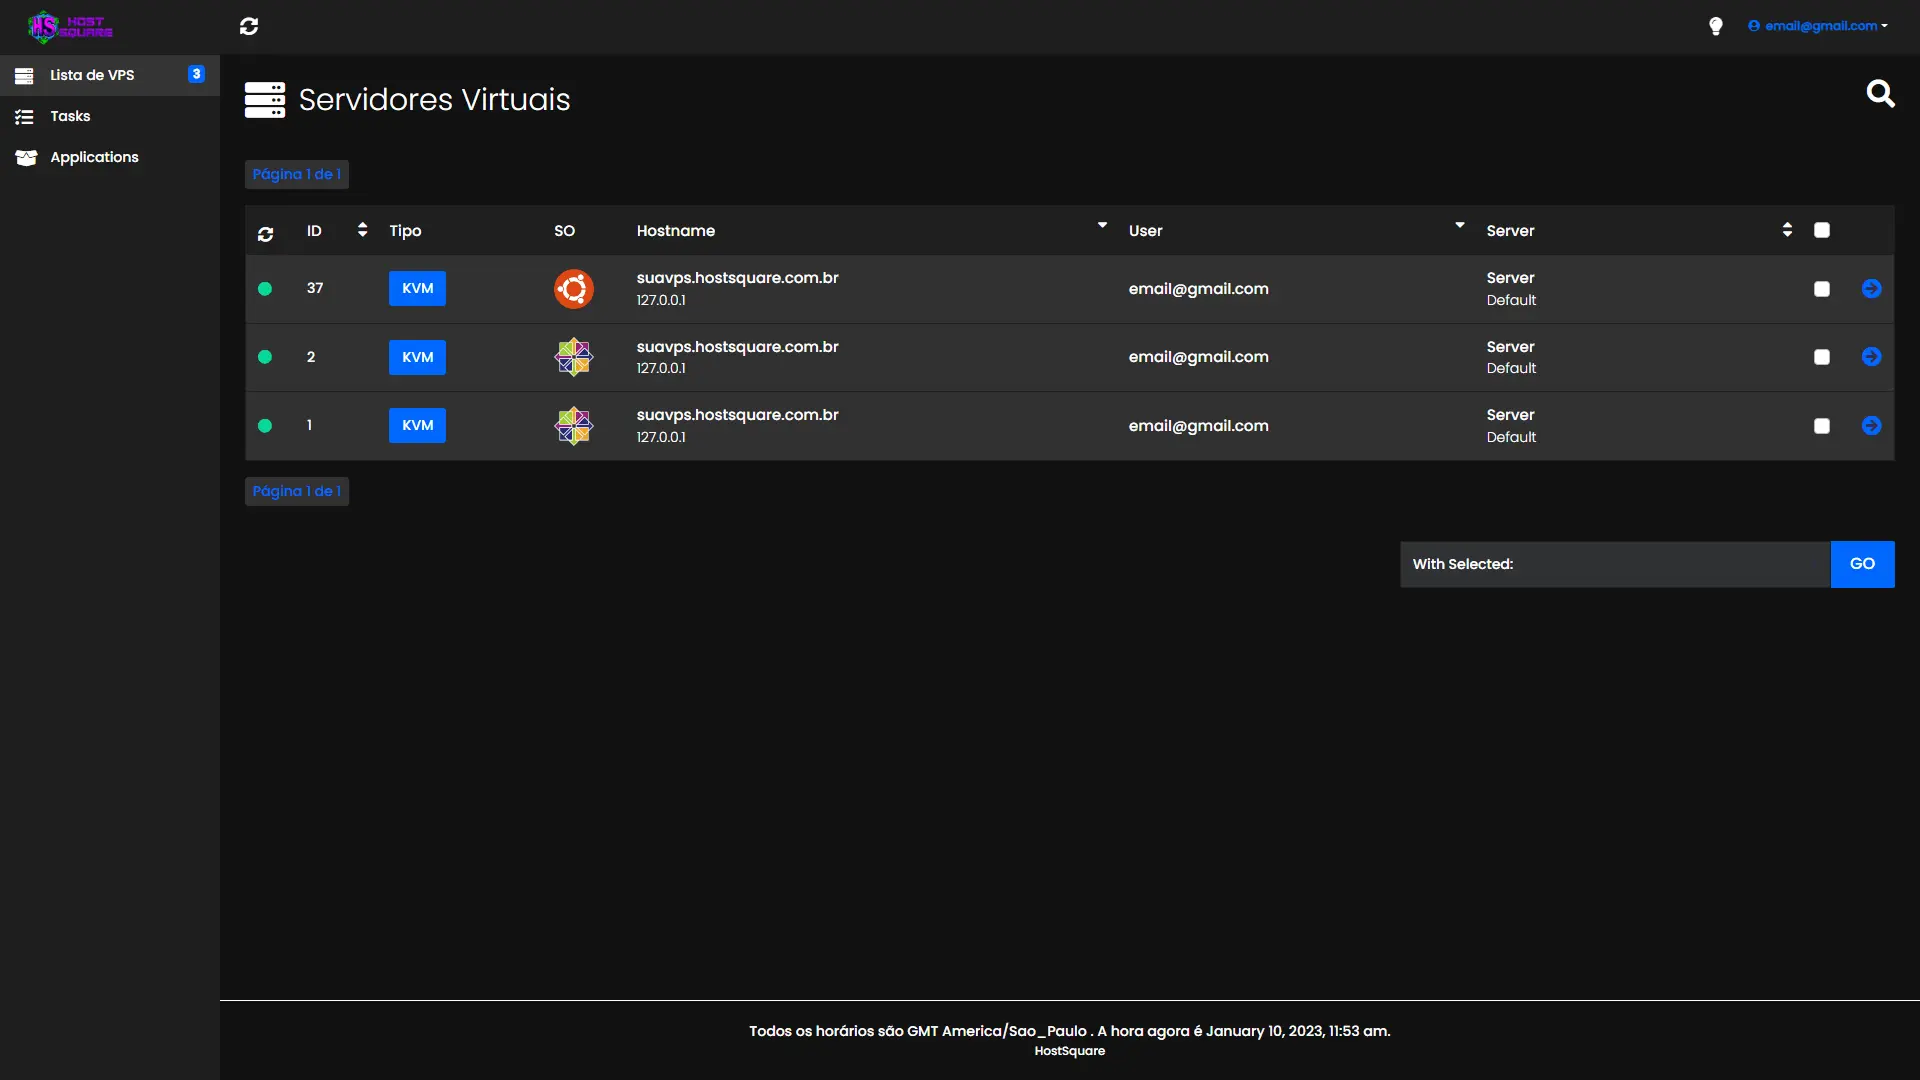
Task: Open VPS 37 with blue arrow icon
Action: tap(1871, 289)
